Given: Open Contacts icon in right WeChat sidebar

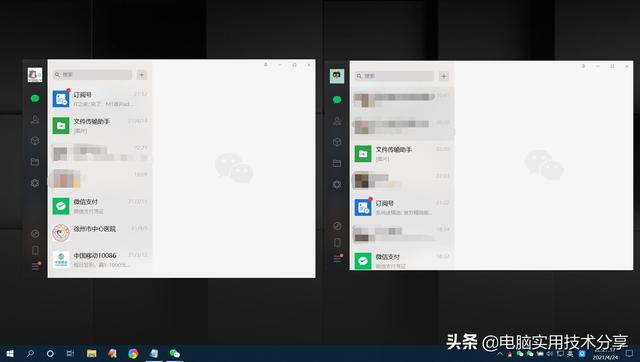Looking at the screenshot, I should point(337,121).
